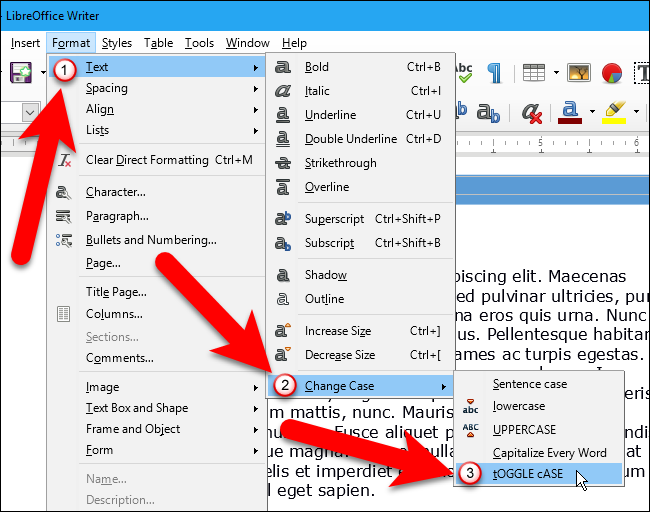Click the Increase Size item icon
The width and height of the screenshot is (650, 512).
[283, 330]
